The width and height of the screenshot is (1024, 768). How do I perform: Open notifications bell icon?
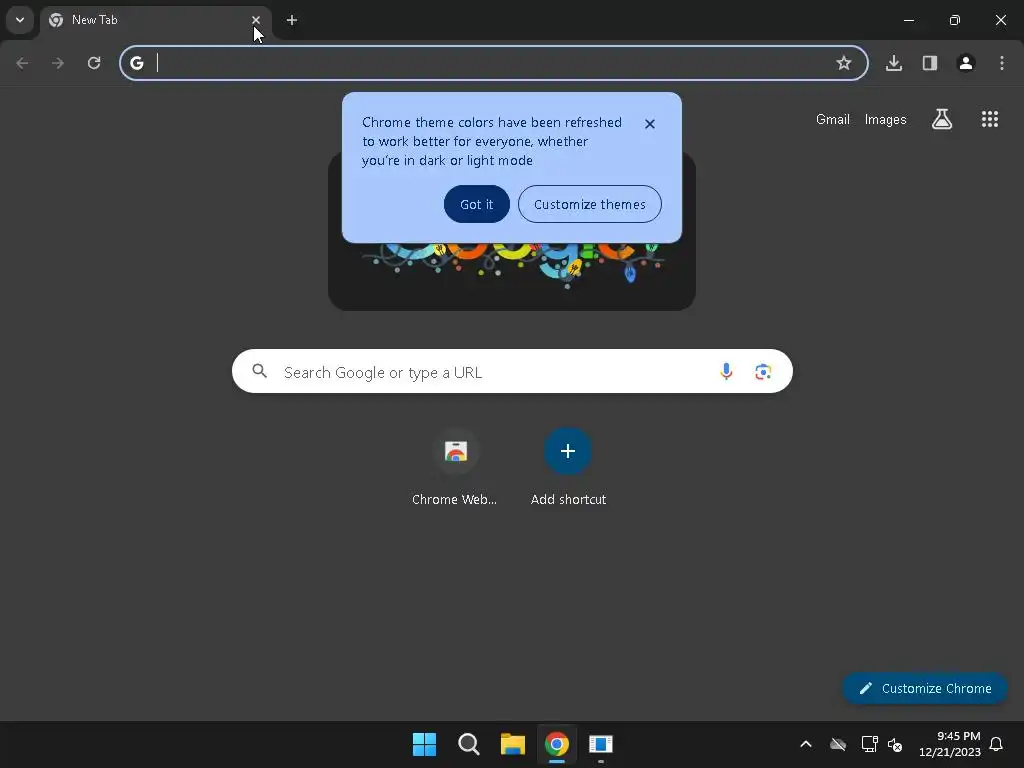[996, 744]
